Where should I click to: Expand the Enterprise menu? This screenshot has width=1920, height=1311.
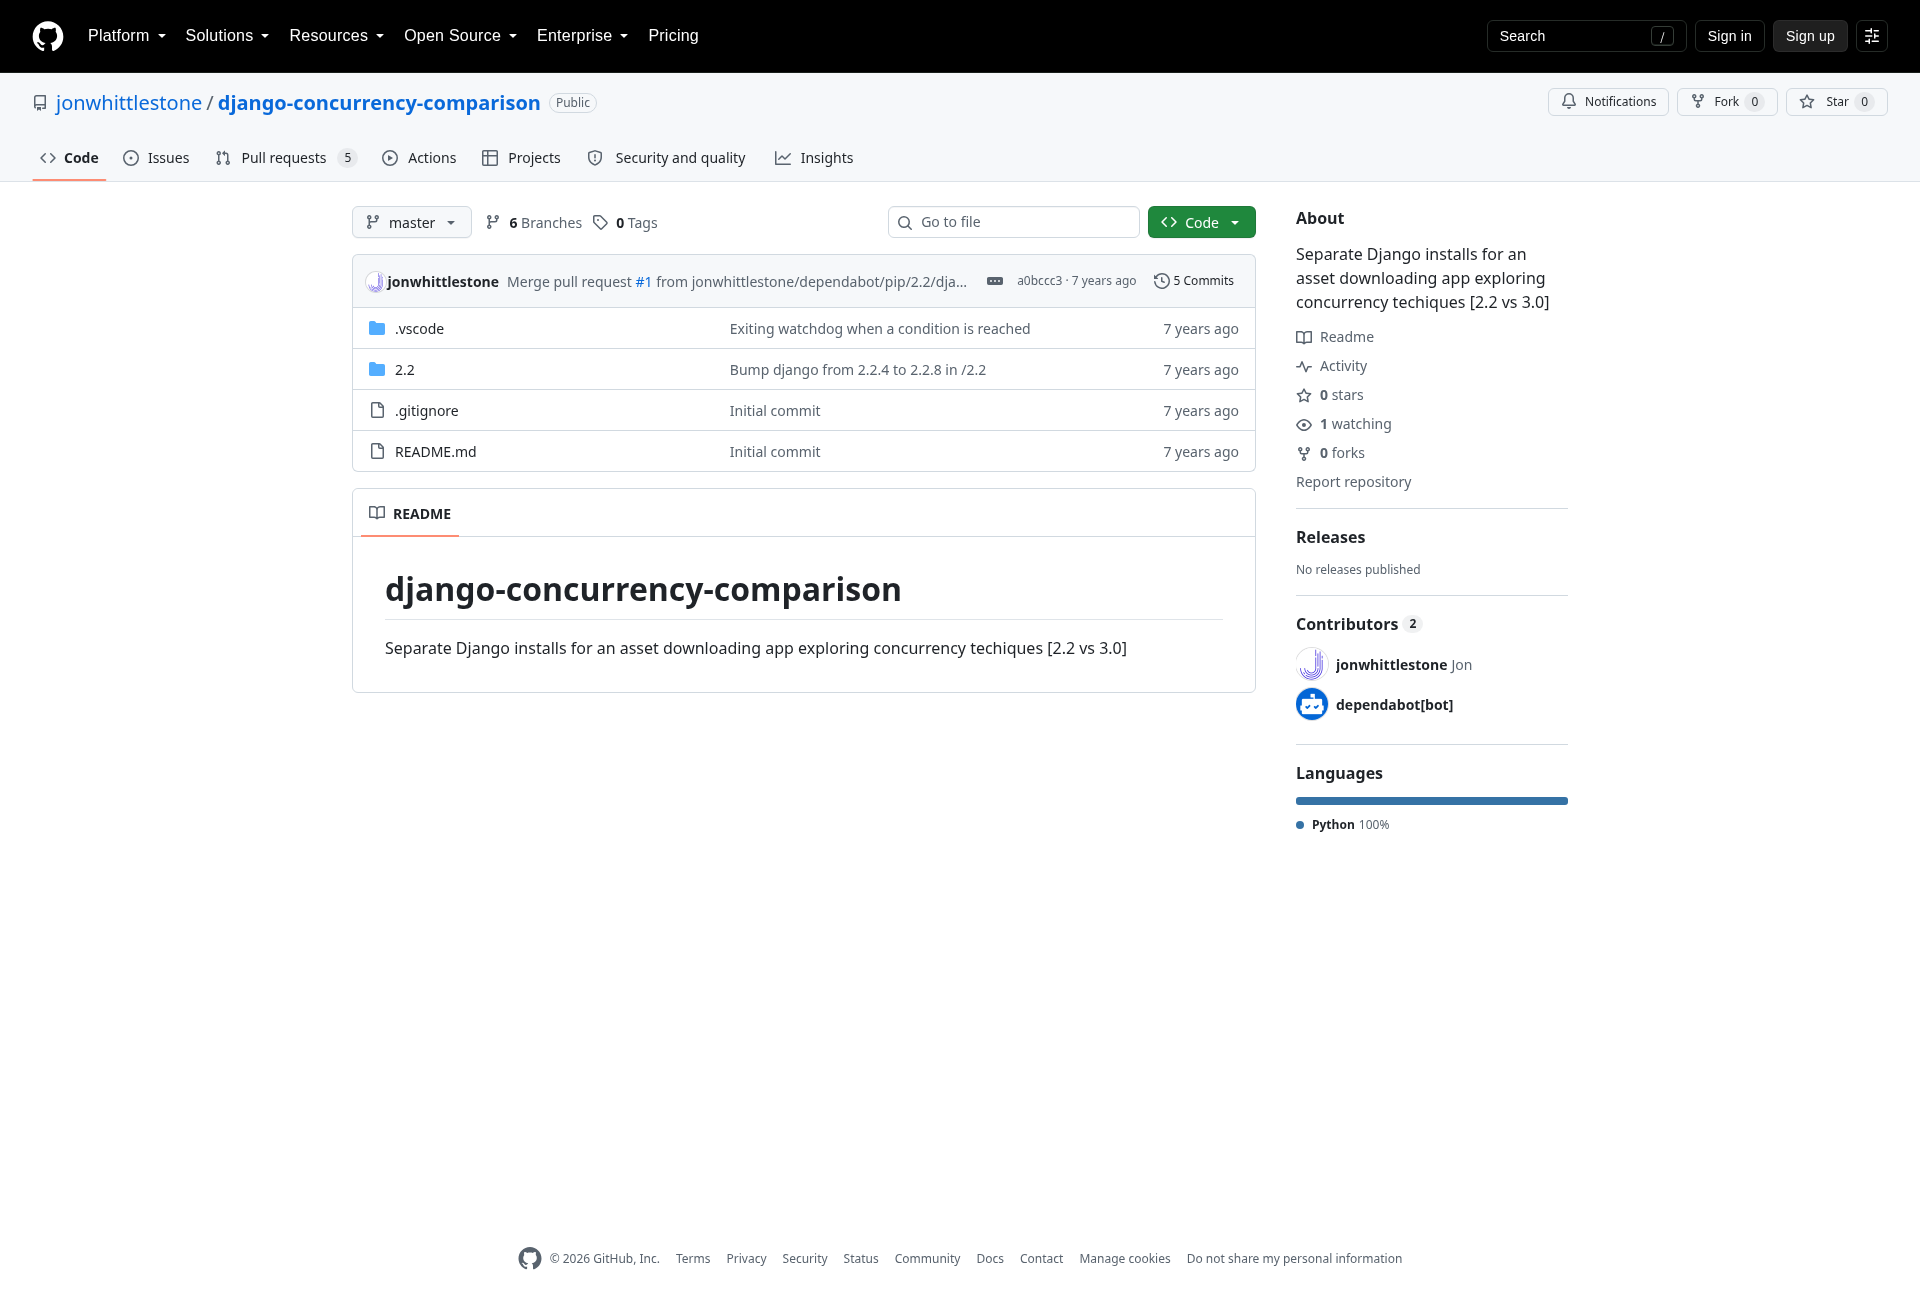pos(583,36)
